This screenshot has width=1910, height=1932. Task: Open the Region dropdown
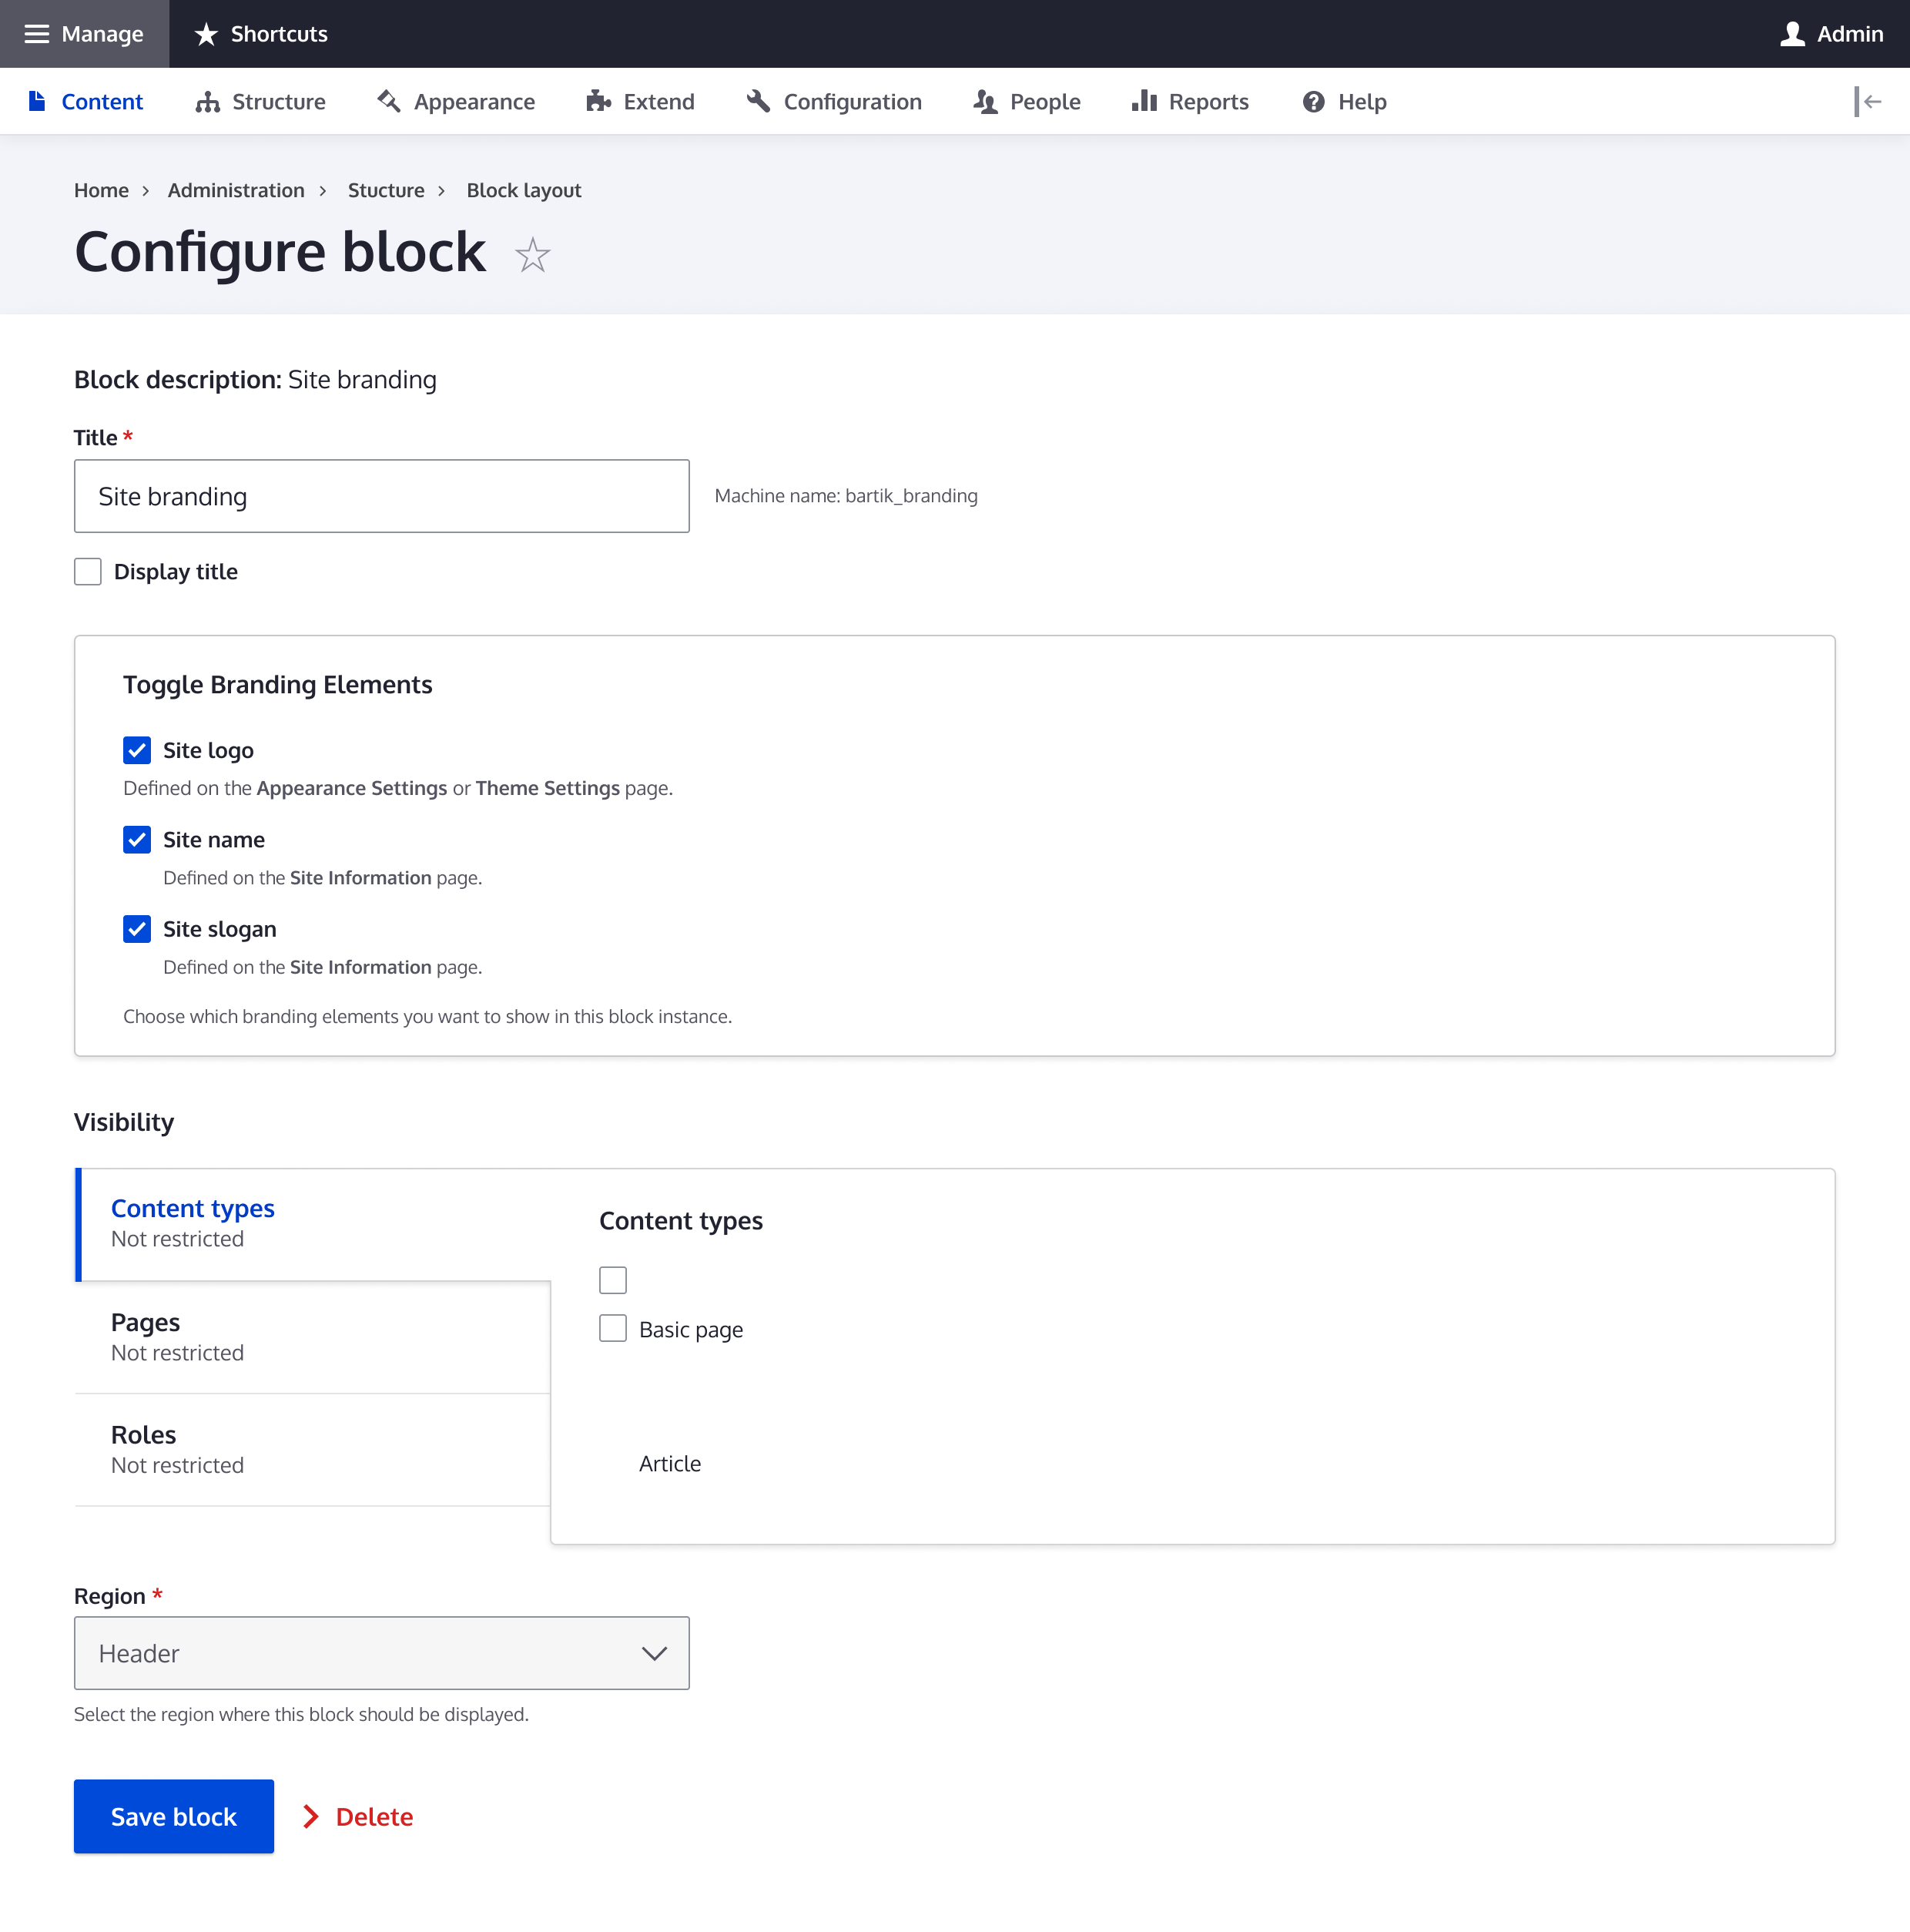380,1652
